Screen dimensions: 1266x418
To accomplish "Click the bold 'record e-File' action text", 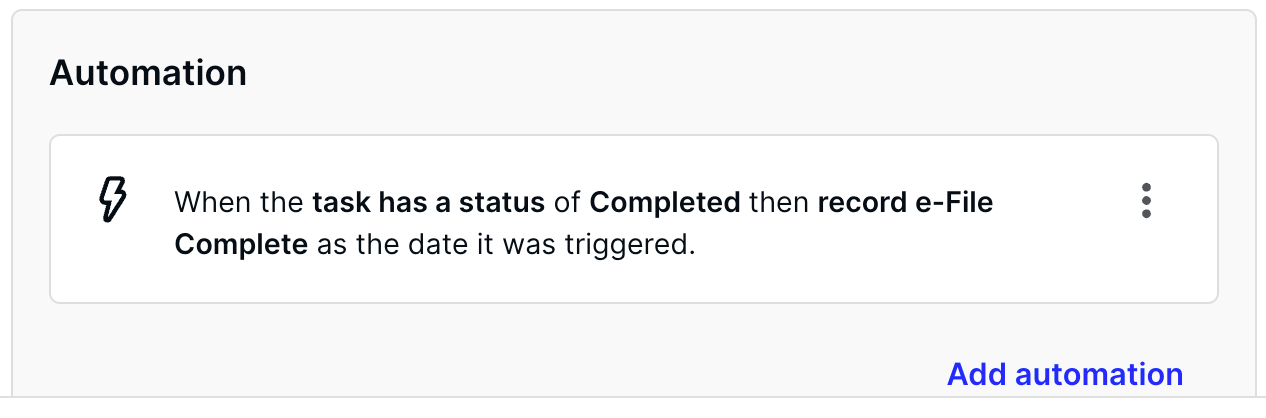I will [x=905, y=203].
